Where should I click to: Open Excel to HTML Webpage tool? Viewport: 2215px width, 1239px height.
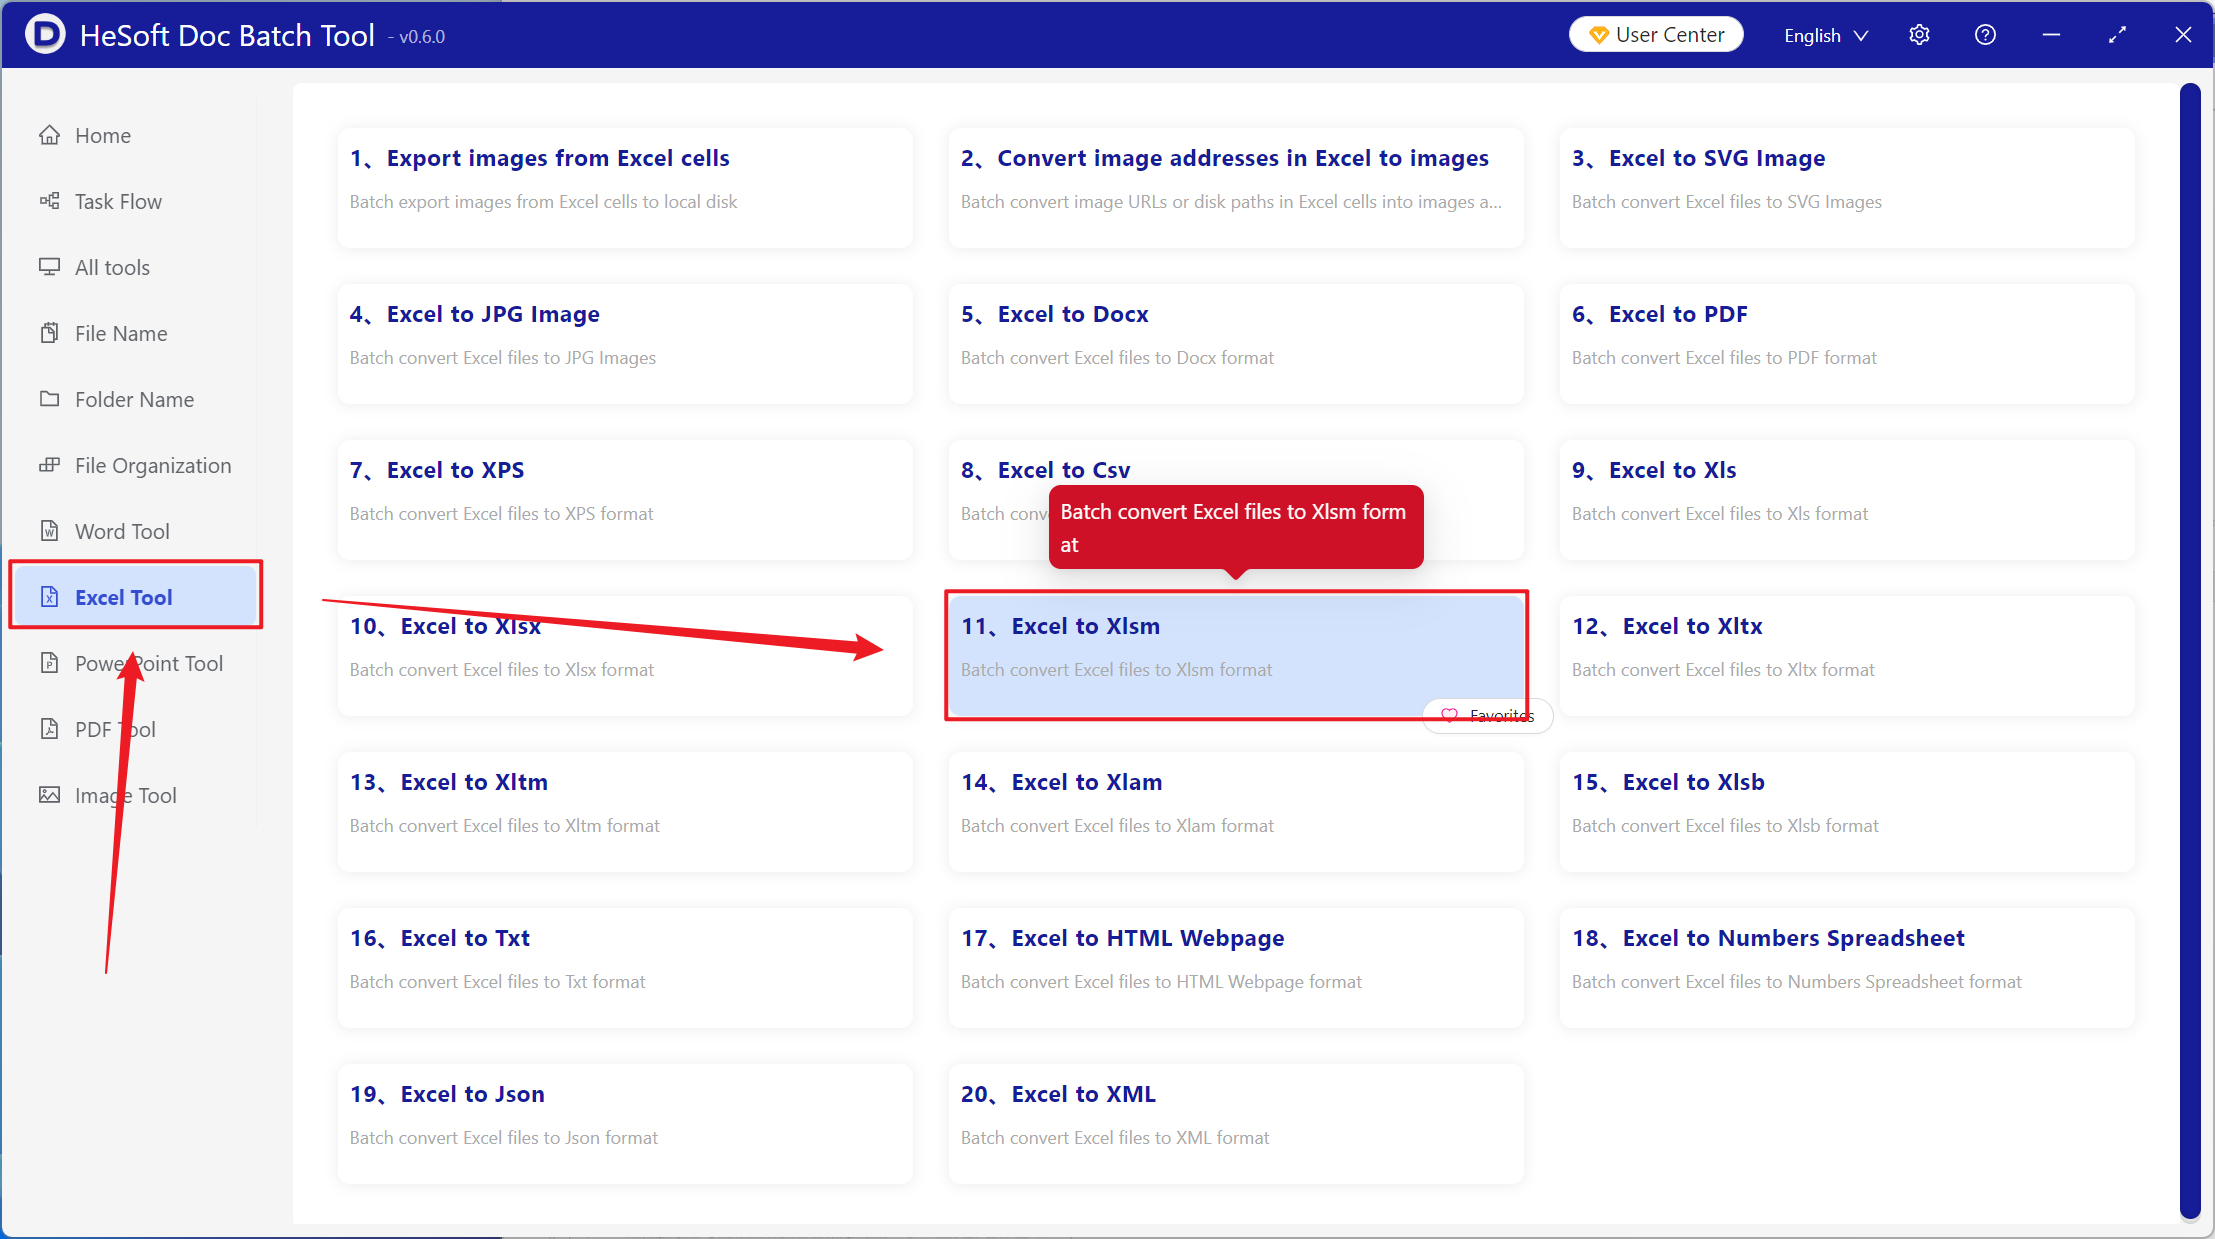1236,968
